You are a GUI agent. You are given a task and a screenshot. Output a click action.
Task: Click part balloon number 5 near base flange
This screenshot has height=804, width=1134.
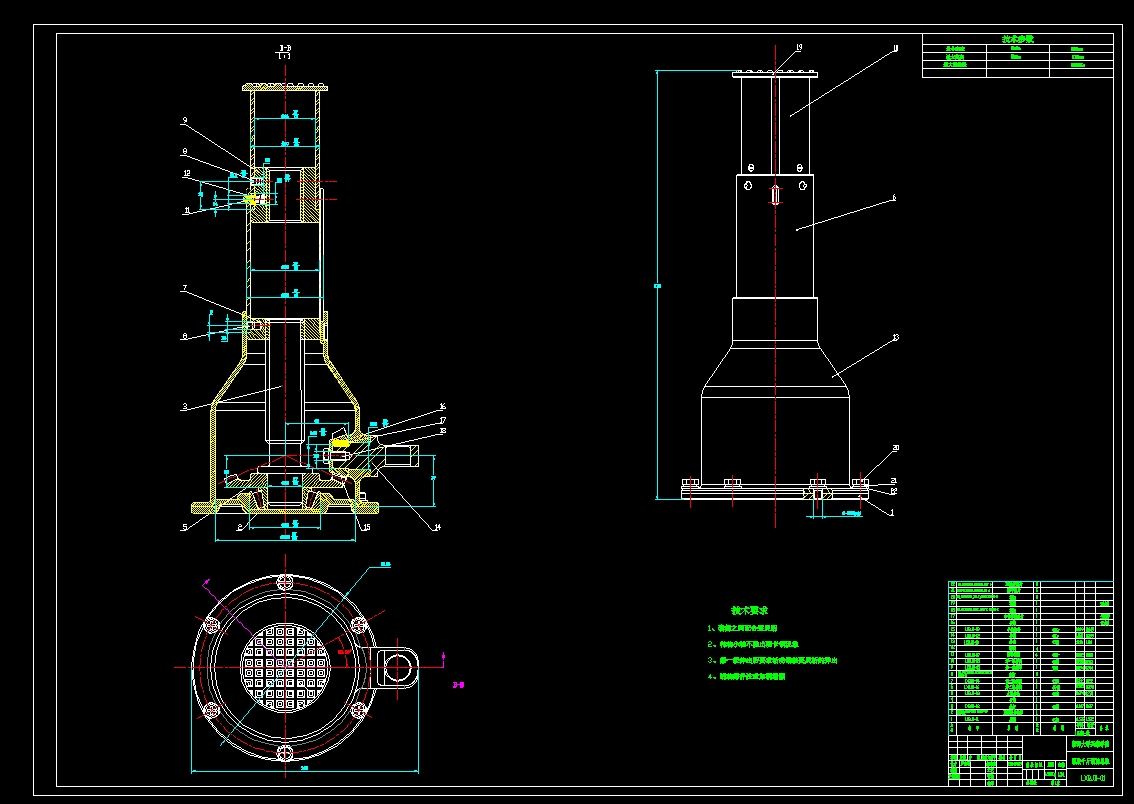(185, 527)
